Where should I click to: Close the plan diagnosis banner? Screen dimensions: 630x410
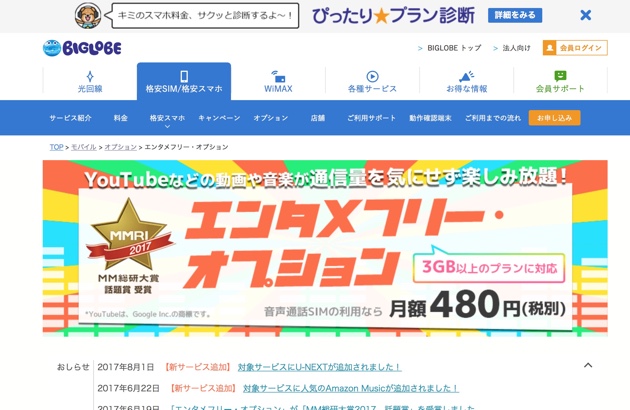pos(585,15)
